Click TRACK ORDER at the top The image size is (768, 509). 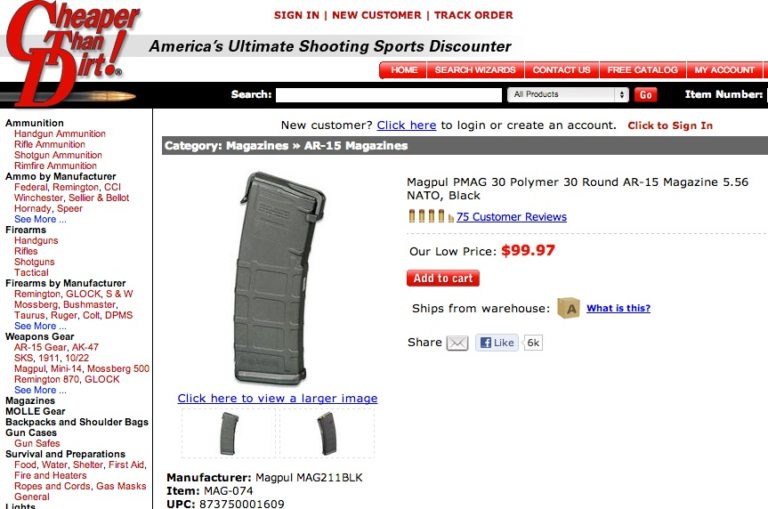(473, 15)
